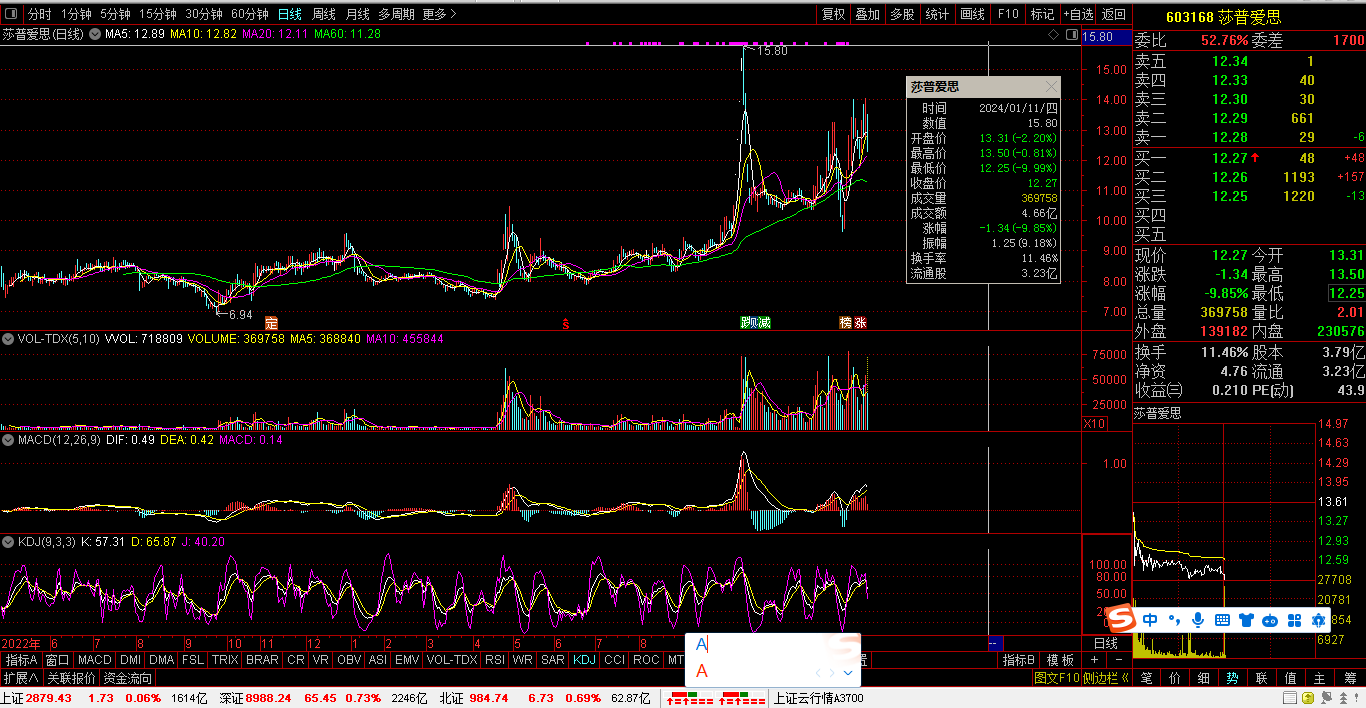This screenshot has width=1366, height=708.
Task: Toggle KDJ indicator tab
Action: click(585, 660)
